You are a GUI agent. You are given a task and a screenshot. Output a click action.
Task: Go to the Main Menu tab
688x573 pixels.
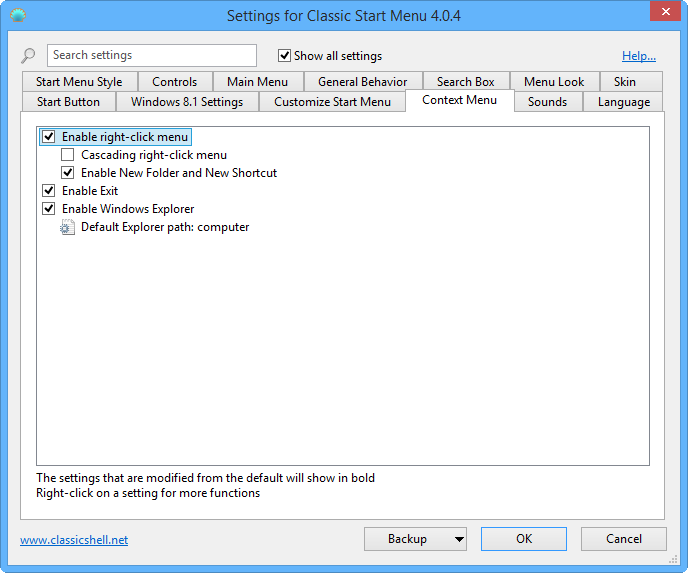click(x=258, y=82)
